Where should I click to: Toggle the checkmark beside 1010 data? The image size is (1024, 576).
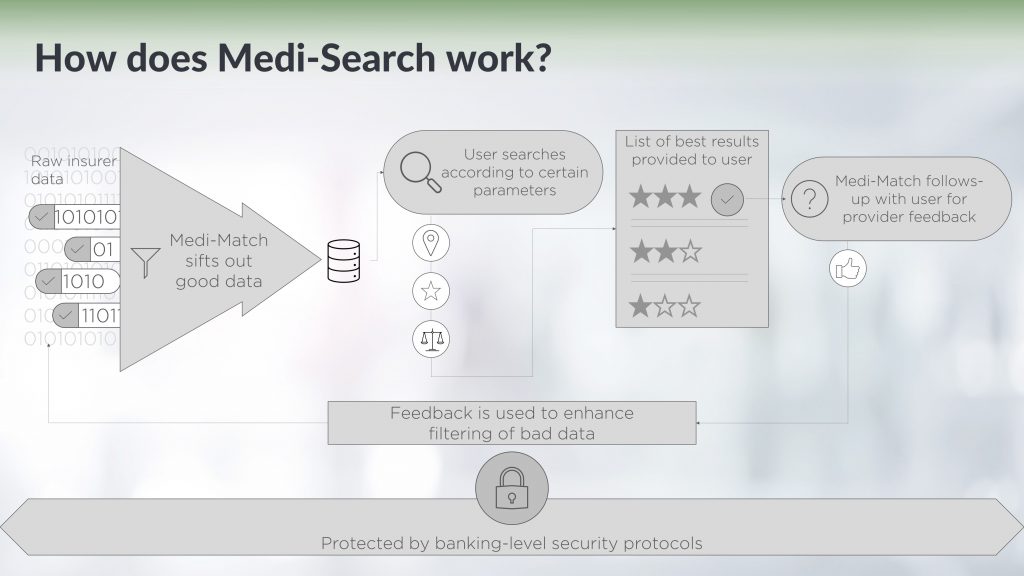(x=48, y=281)
